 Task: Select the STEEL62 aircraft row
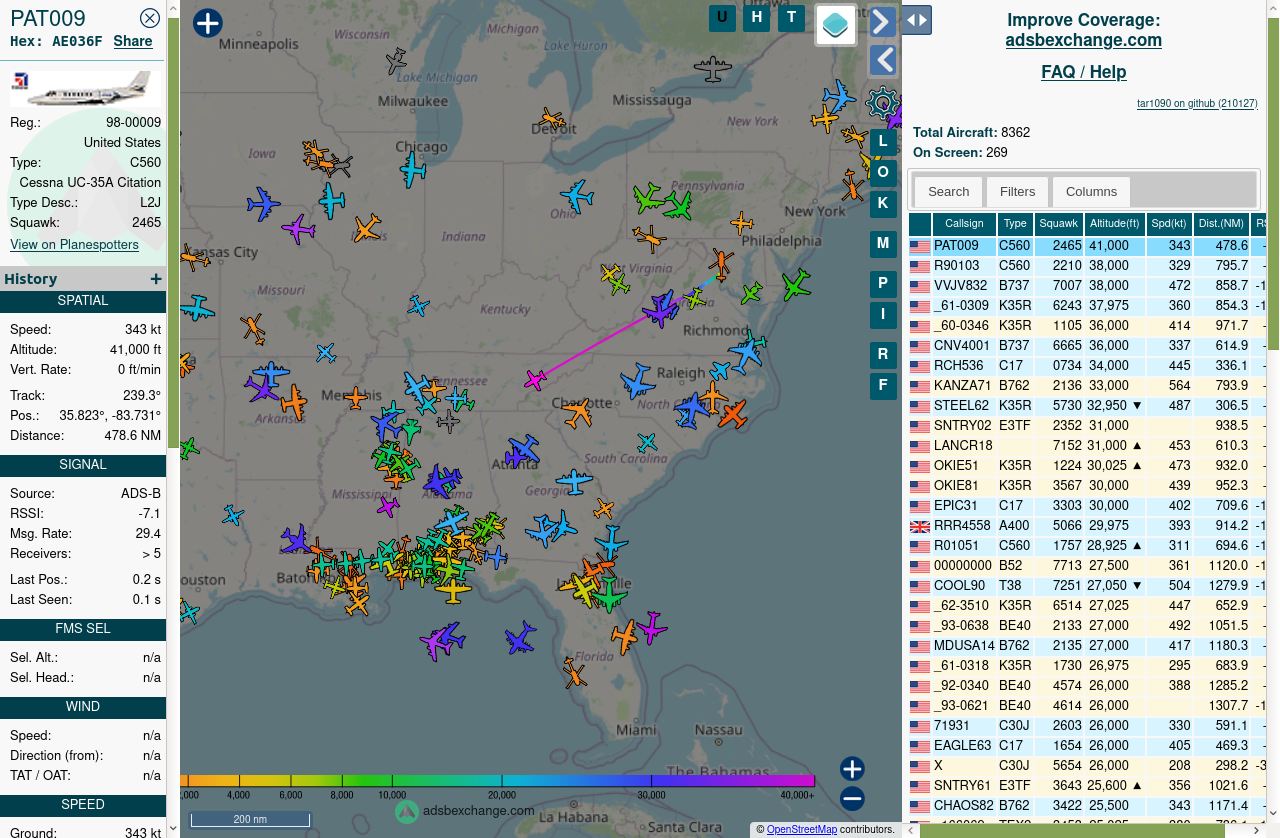pyautogui.click(x=1088, y=405)
